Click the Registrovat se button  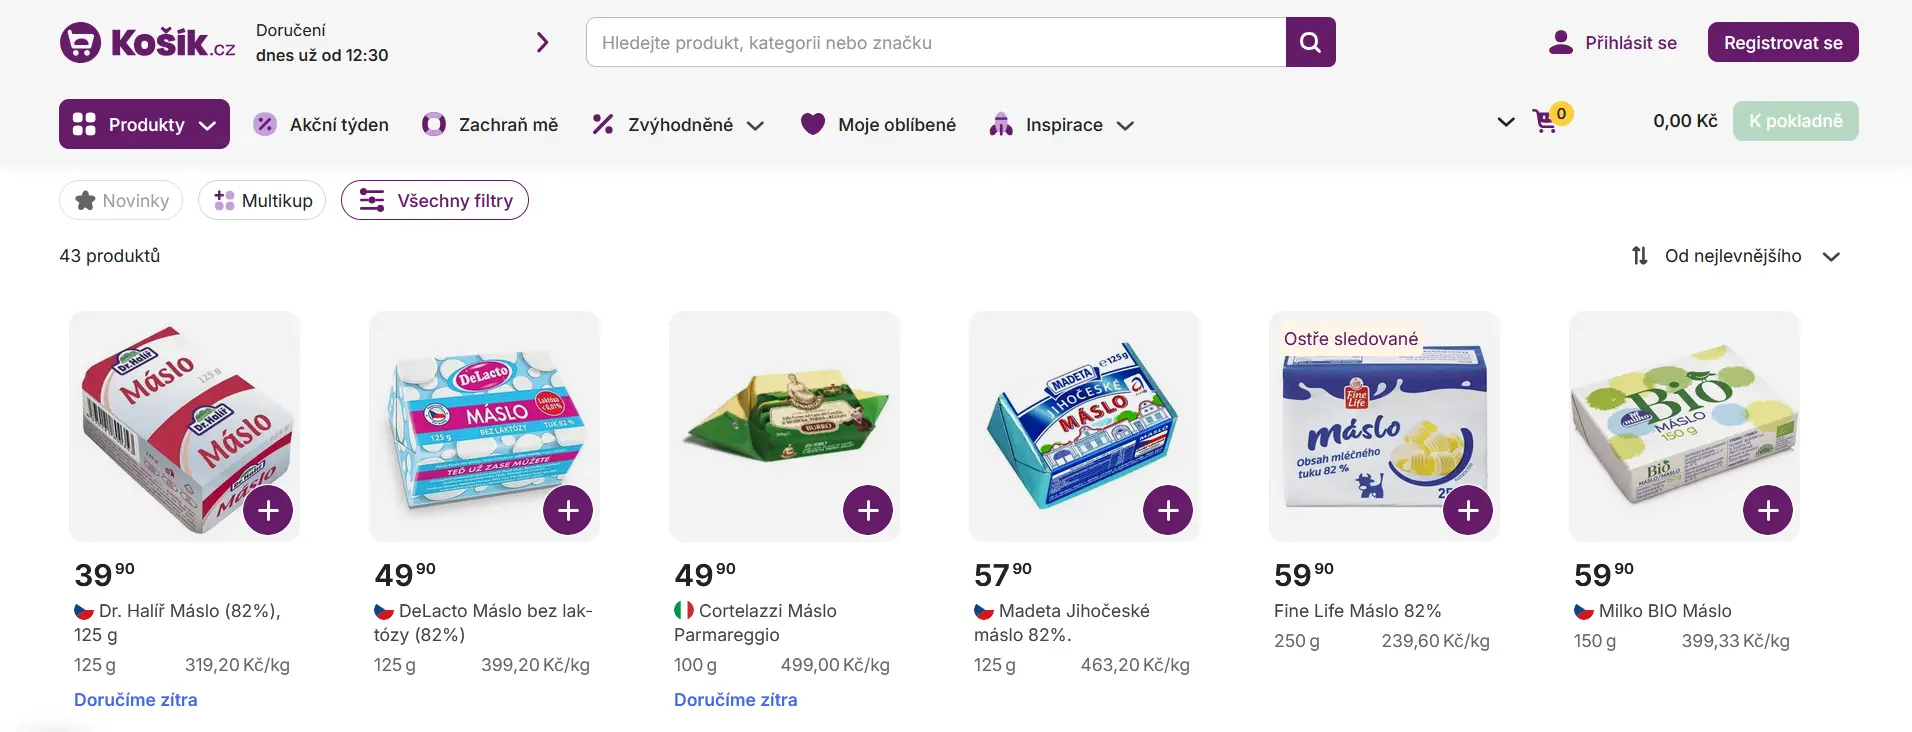(1782, 43)
